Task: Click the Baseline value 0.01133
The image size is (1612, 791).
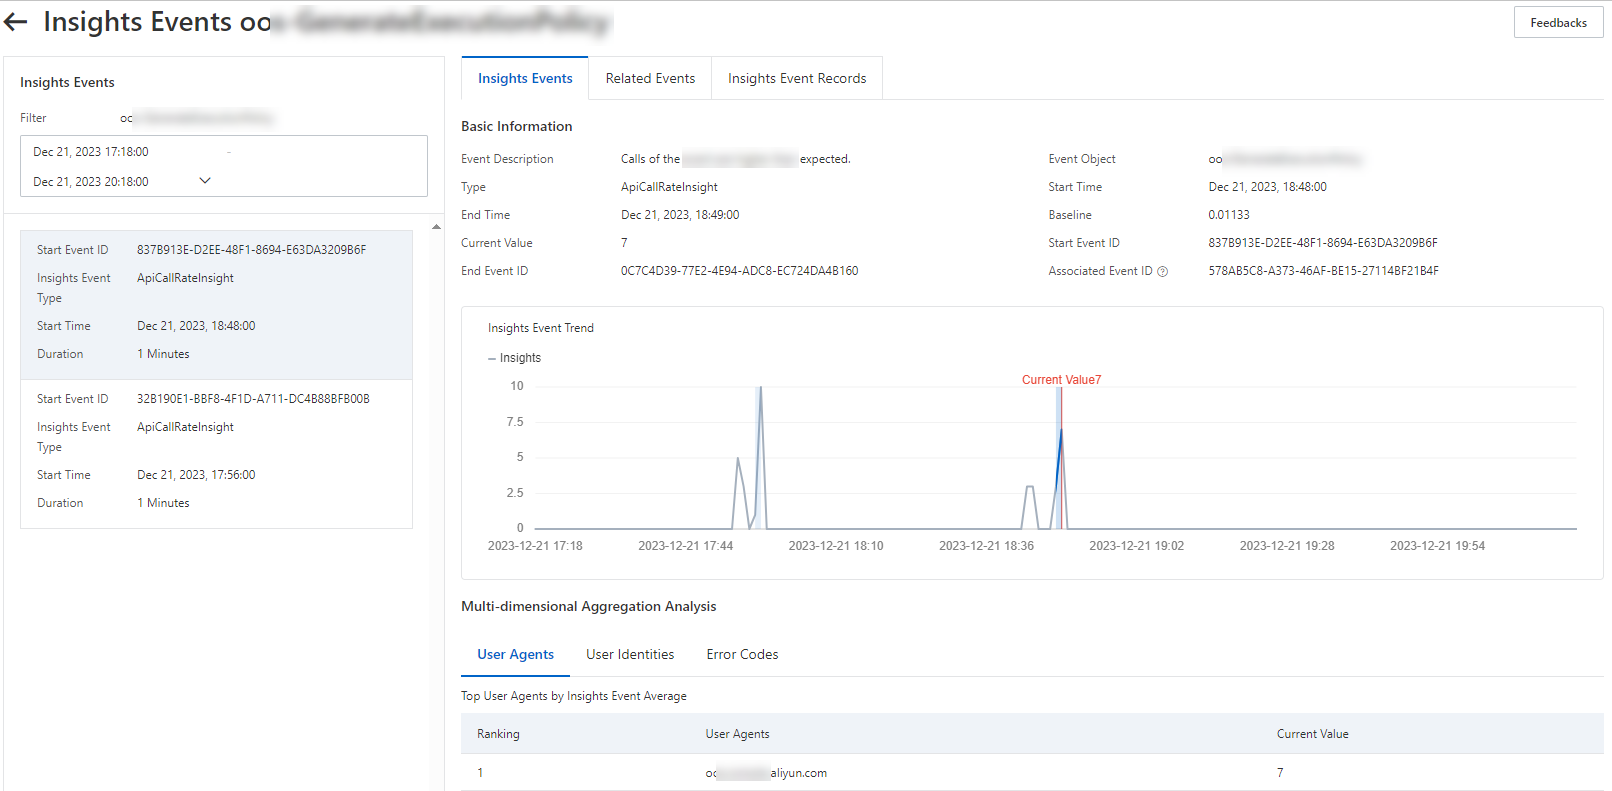Action: pos(1229,215)
